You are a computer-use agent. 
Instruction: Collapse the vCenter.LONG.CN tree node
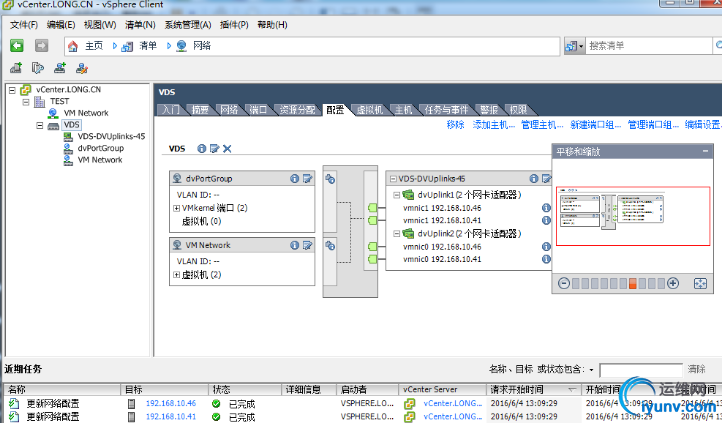12,90
